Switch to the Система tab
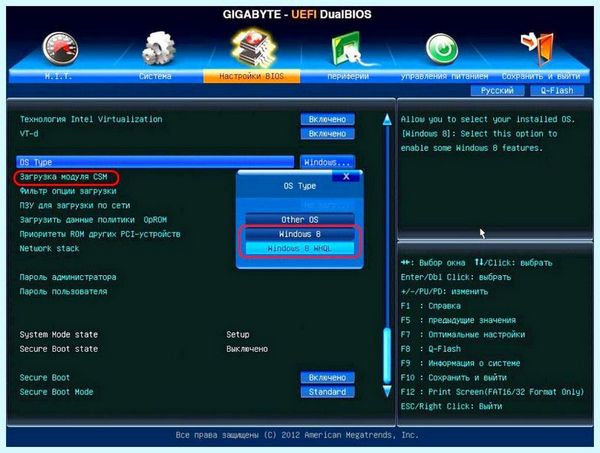 (155, 76)
